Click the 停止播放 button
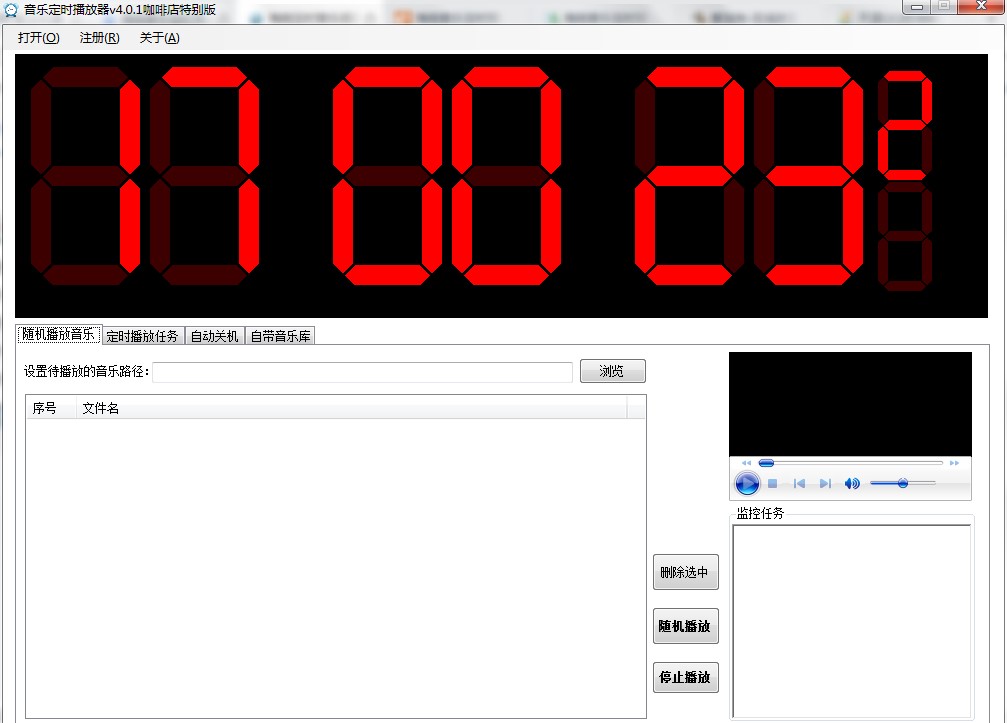This screenshot has width=1007, height=723. click(x=685, y=677)
